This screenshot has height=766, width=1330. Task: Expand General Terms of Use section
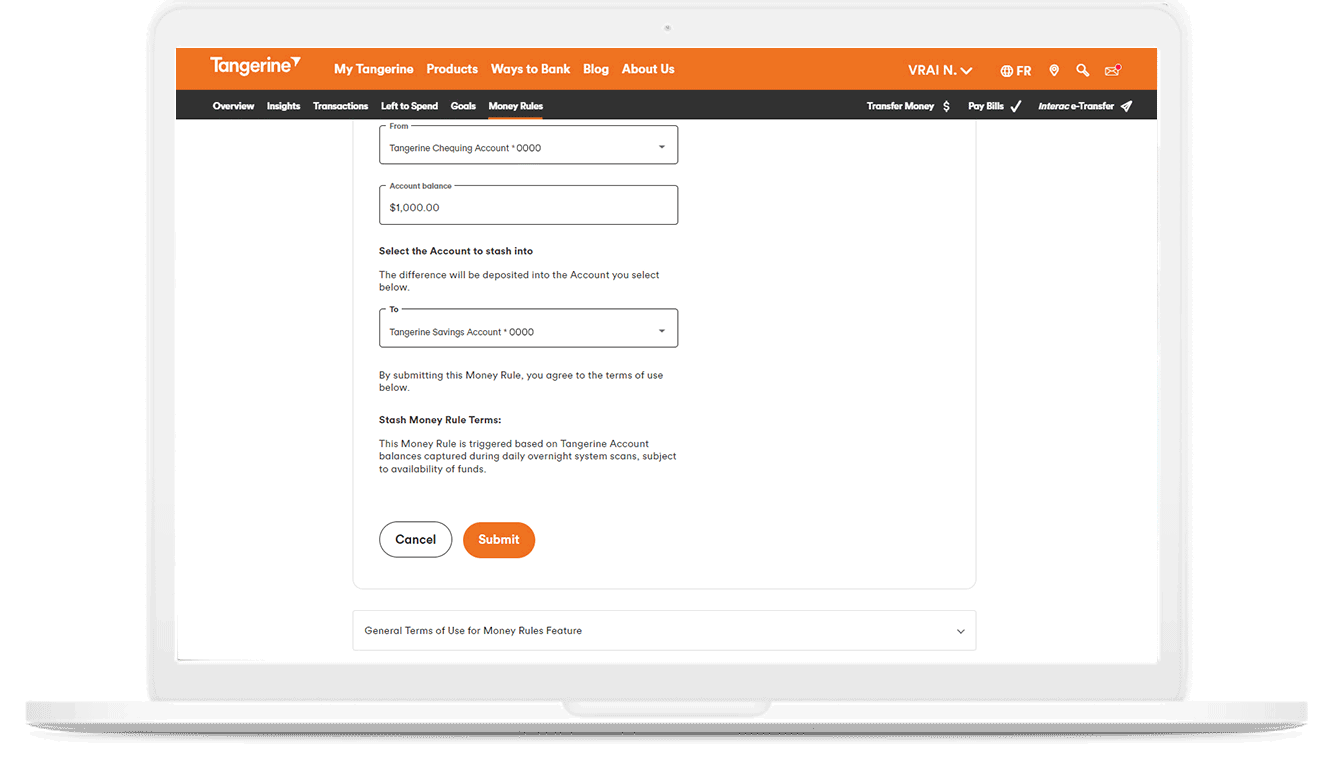664,631
